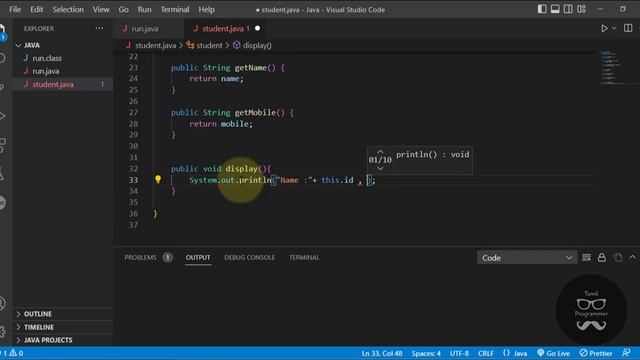
Task: Toggle the bottom panel layout icon
Action: pyautogui.click(x=555, y=9)
